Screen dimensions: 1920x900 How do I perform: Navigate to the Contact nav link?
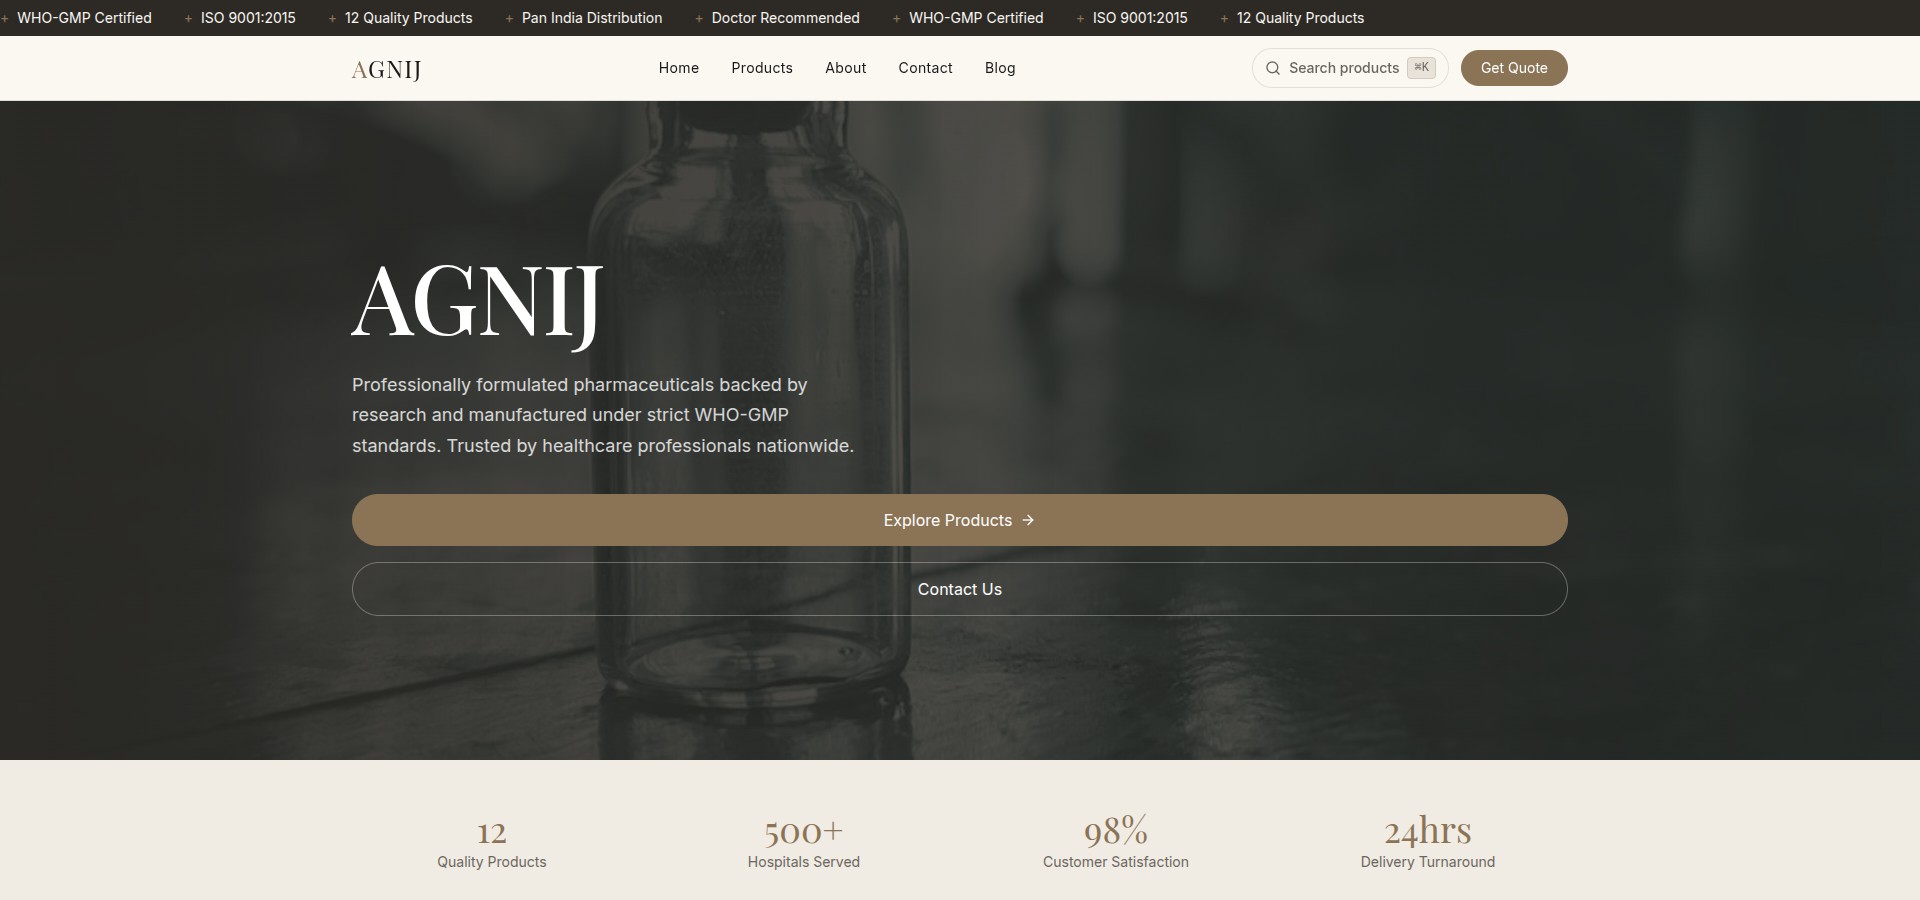pyautogui.click(x=925, y=68)
